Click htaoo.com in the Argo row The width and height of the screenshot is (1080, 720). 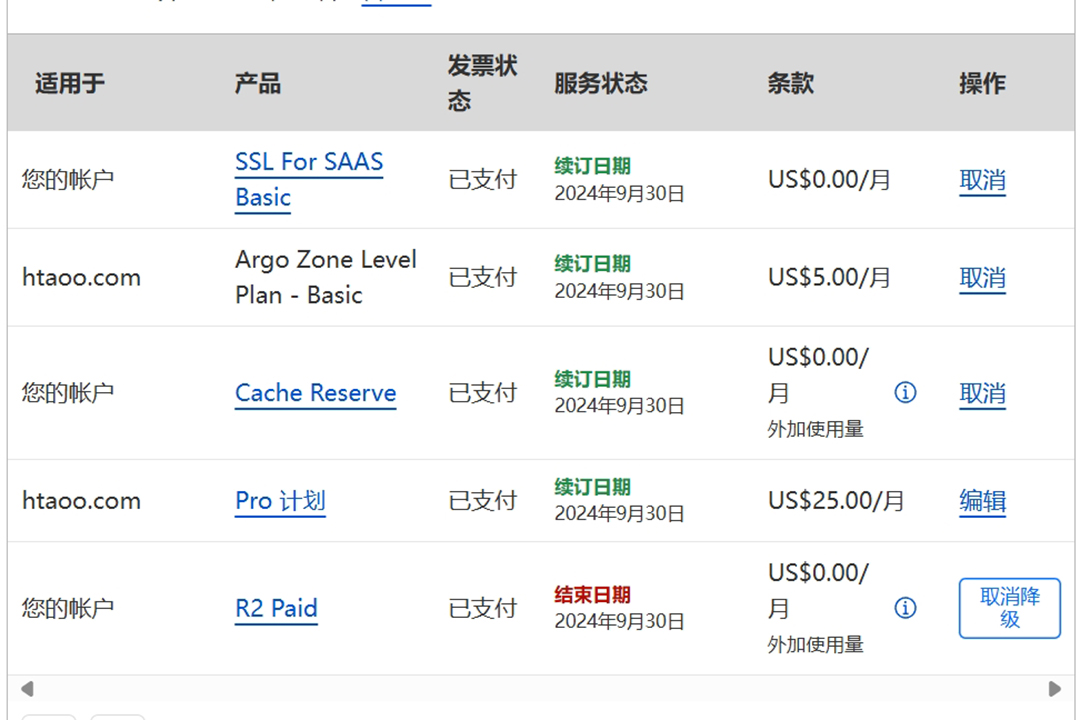[81, 278]
